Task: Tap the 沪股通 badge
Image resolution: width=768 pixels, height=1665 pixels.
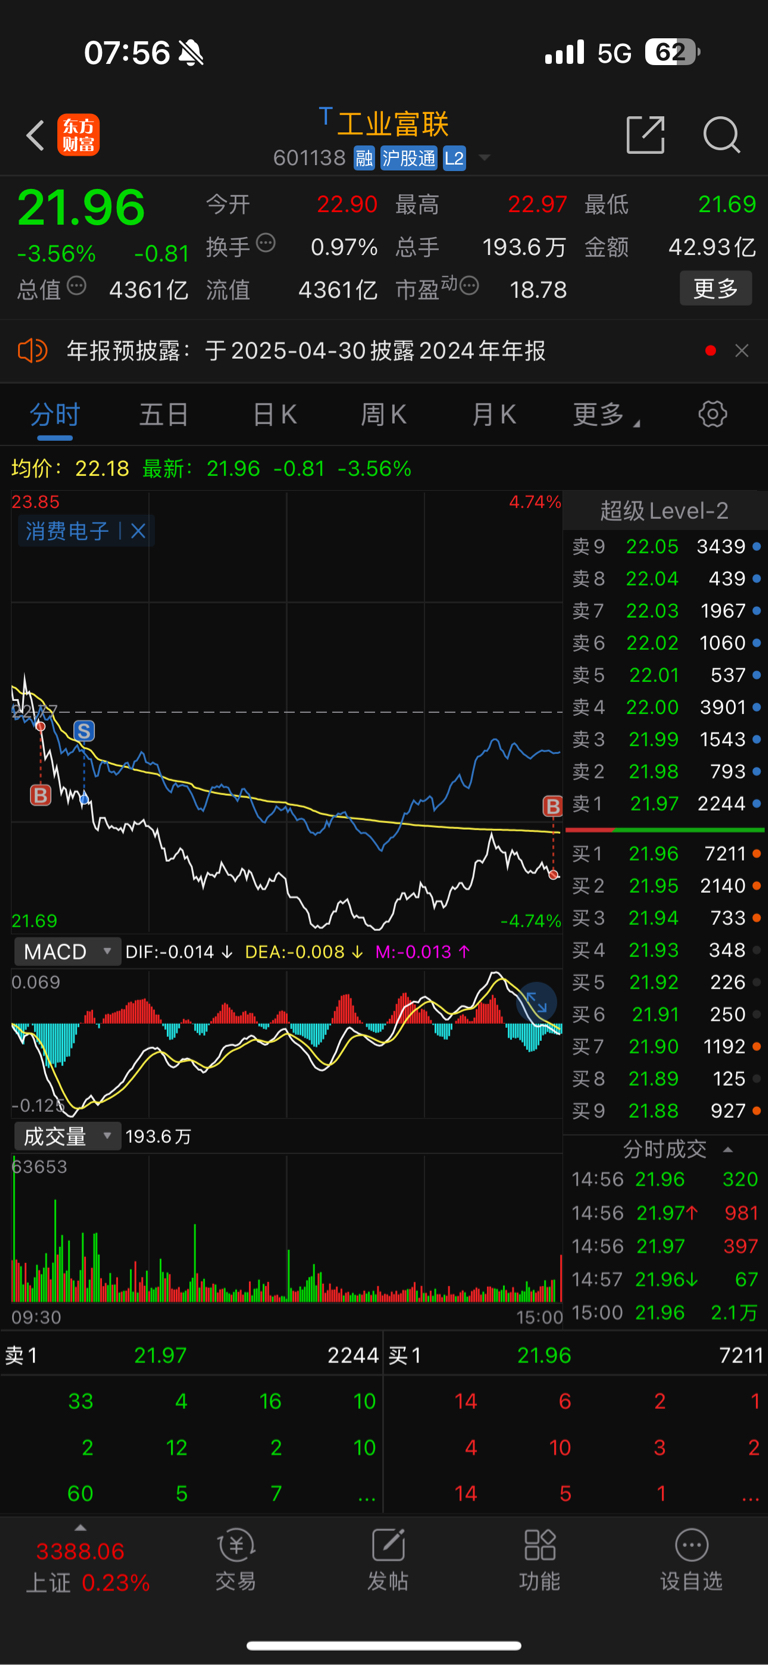Action: coord(409,158)
